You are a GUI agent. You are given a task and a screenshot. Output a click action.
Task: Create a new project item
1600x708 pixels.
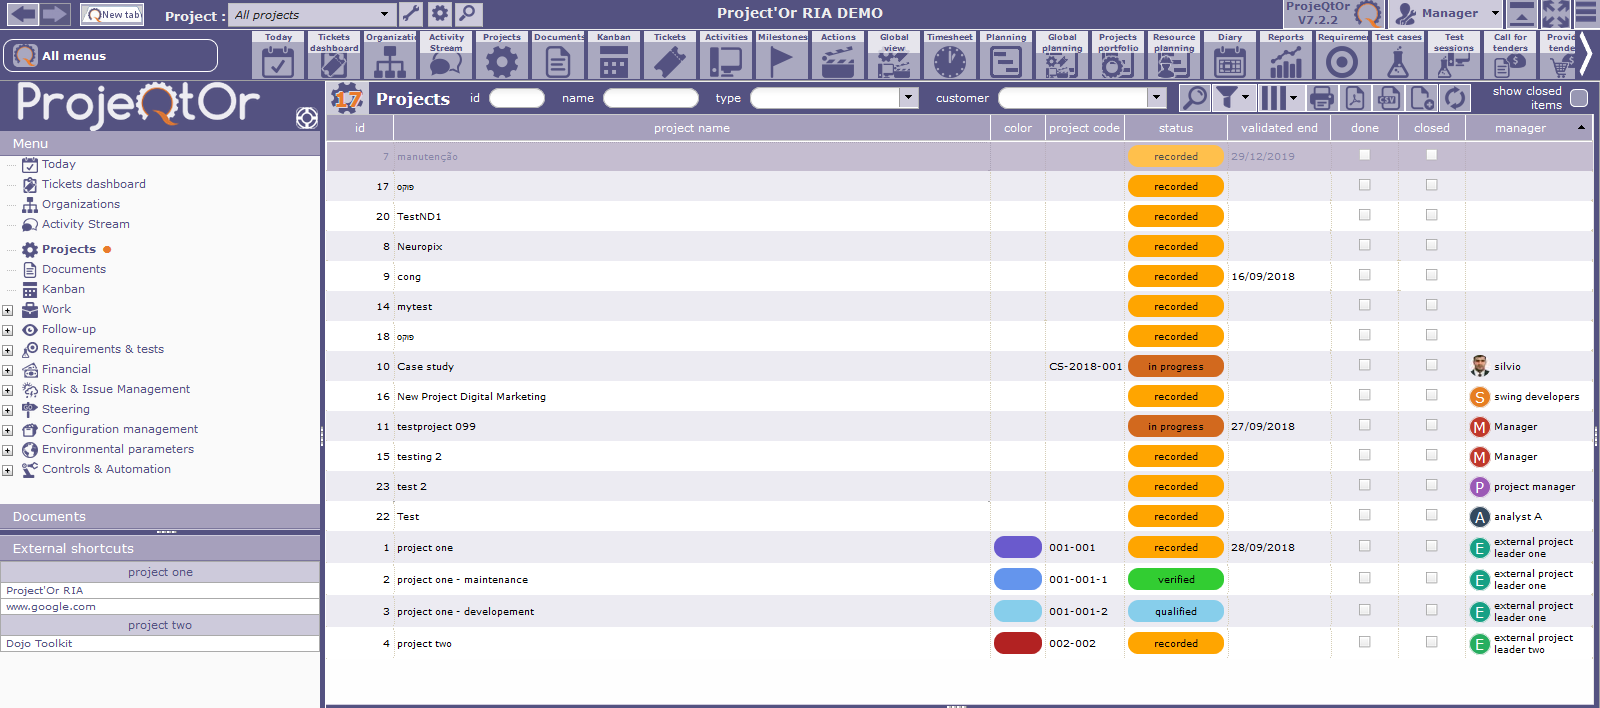coord(1421,98)
